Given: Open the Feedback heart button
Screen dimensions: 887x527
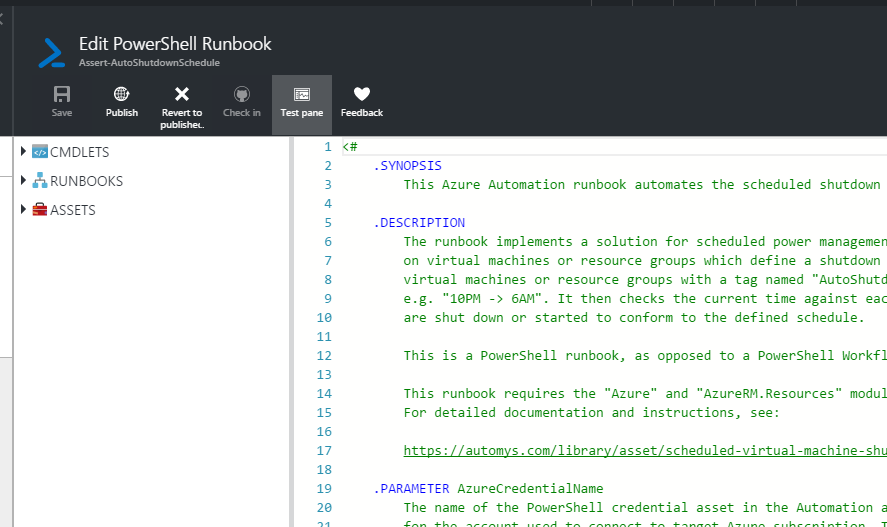Looking at the screenshot, I should [x=361, y=104].
